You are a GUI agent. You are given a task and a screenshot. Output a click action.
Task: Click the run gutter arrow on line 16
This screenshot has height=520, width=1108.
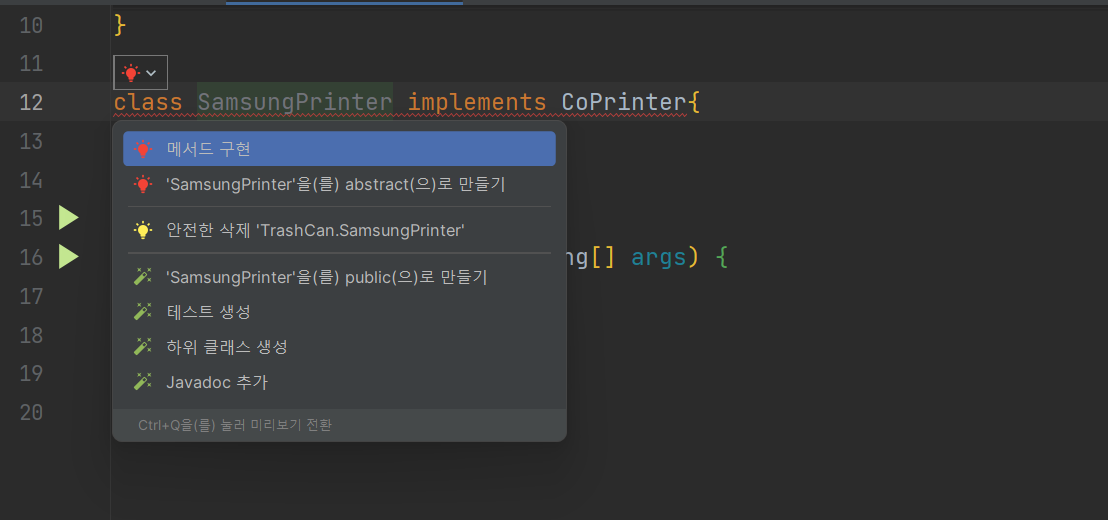69,256
